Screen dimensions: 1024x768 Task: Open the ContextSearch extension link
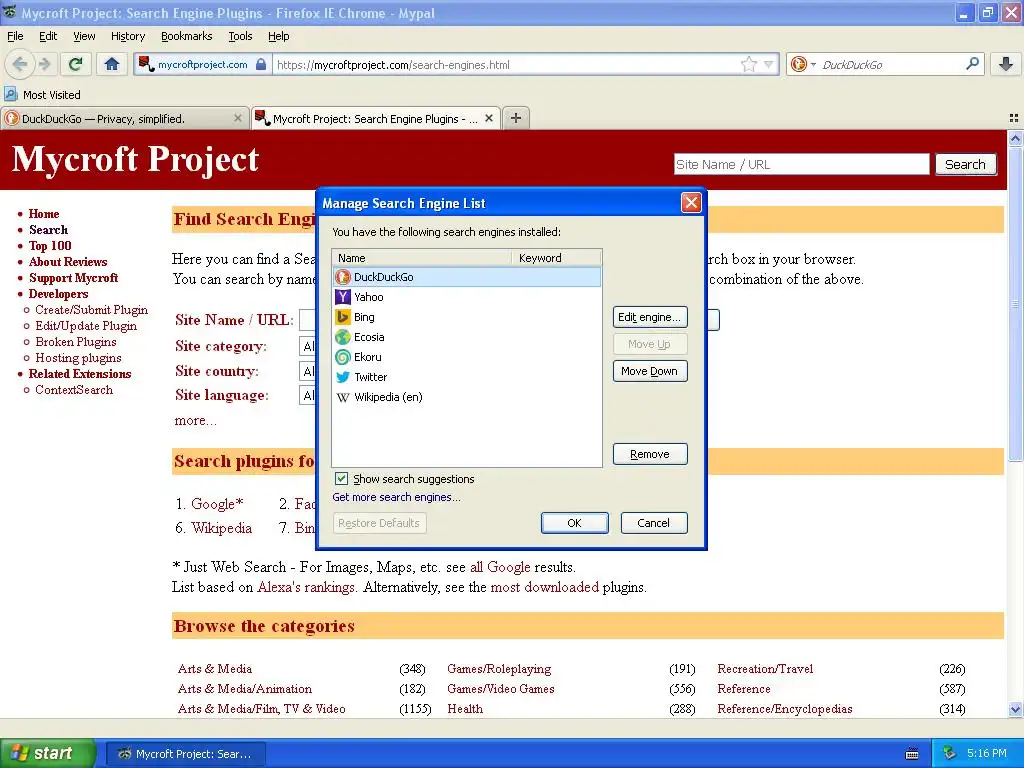[74, 390]
